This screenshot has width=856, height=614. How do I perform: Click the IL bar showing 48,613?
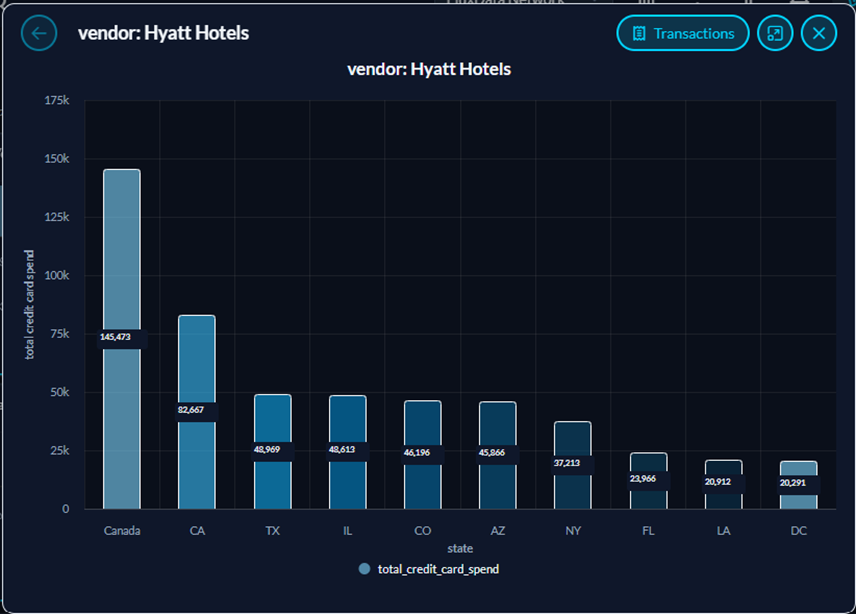348,452
